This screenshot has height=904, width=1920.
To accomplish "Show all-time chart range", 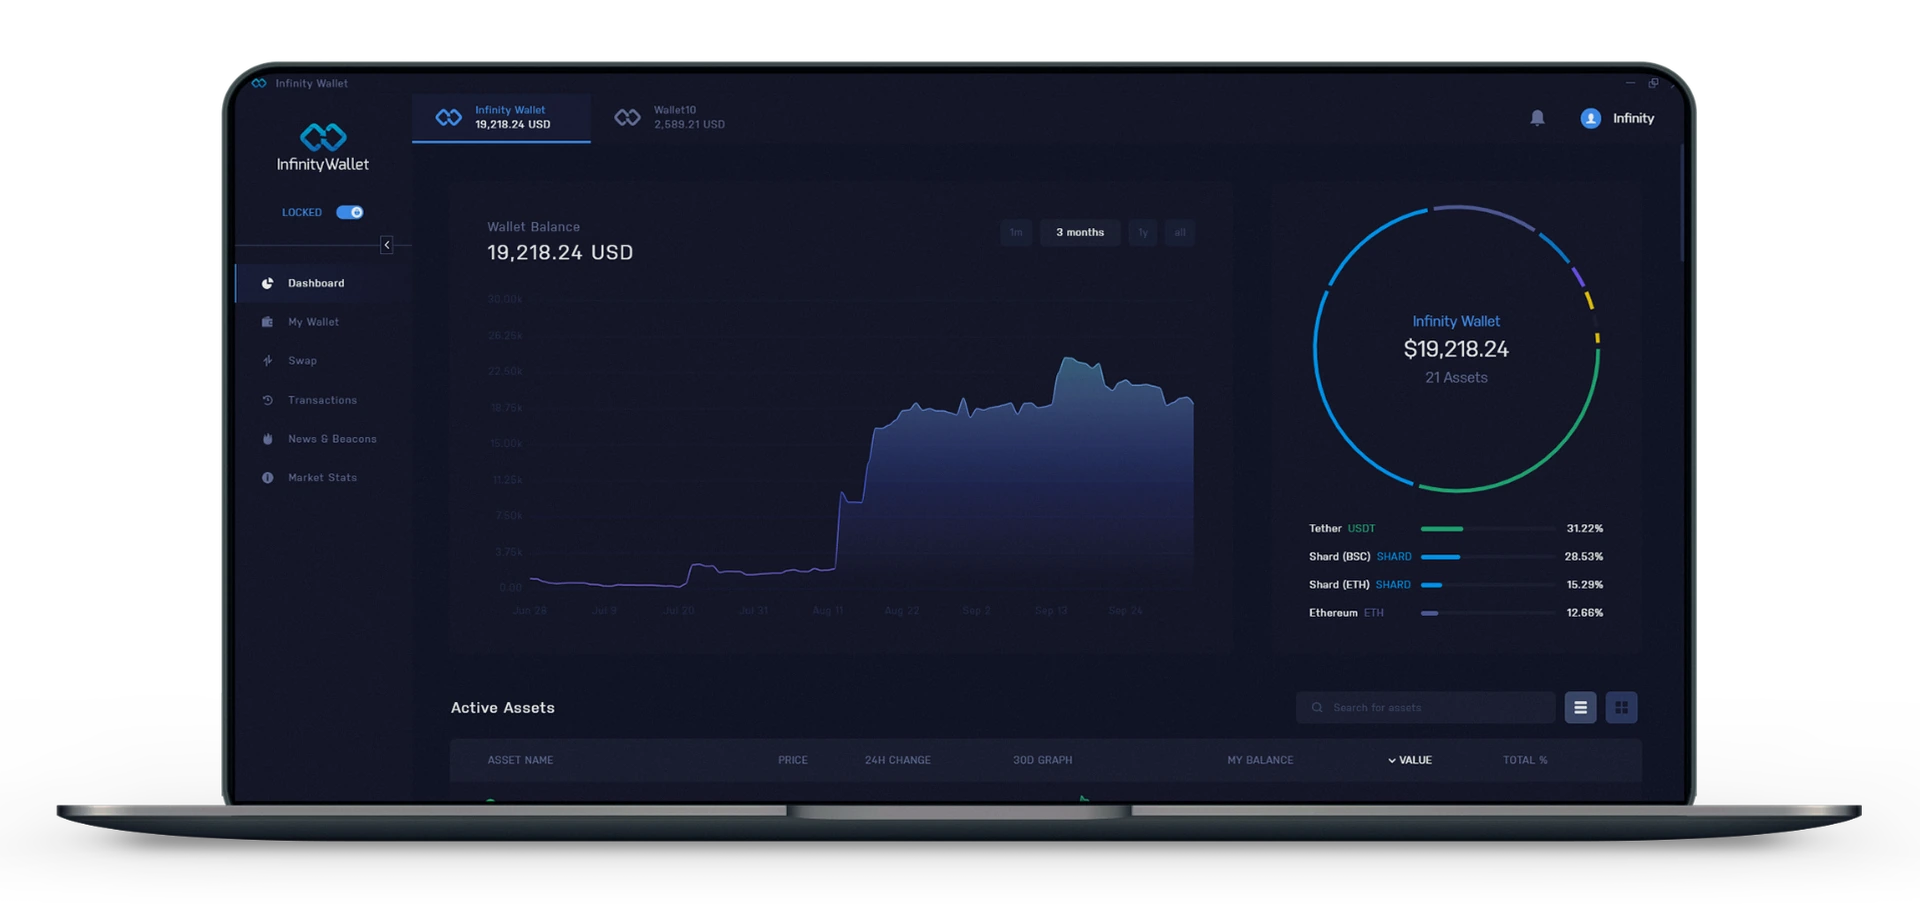I will click(1180, 233).
